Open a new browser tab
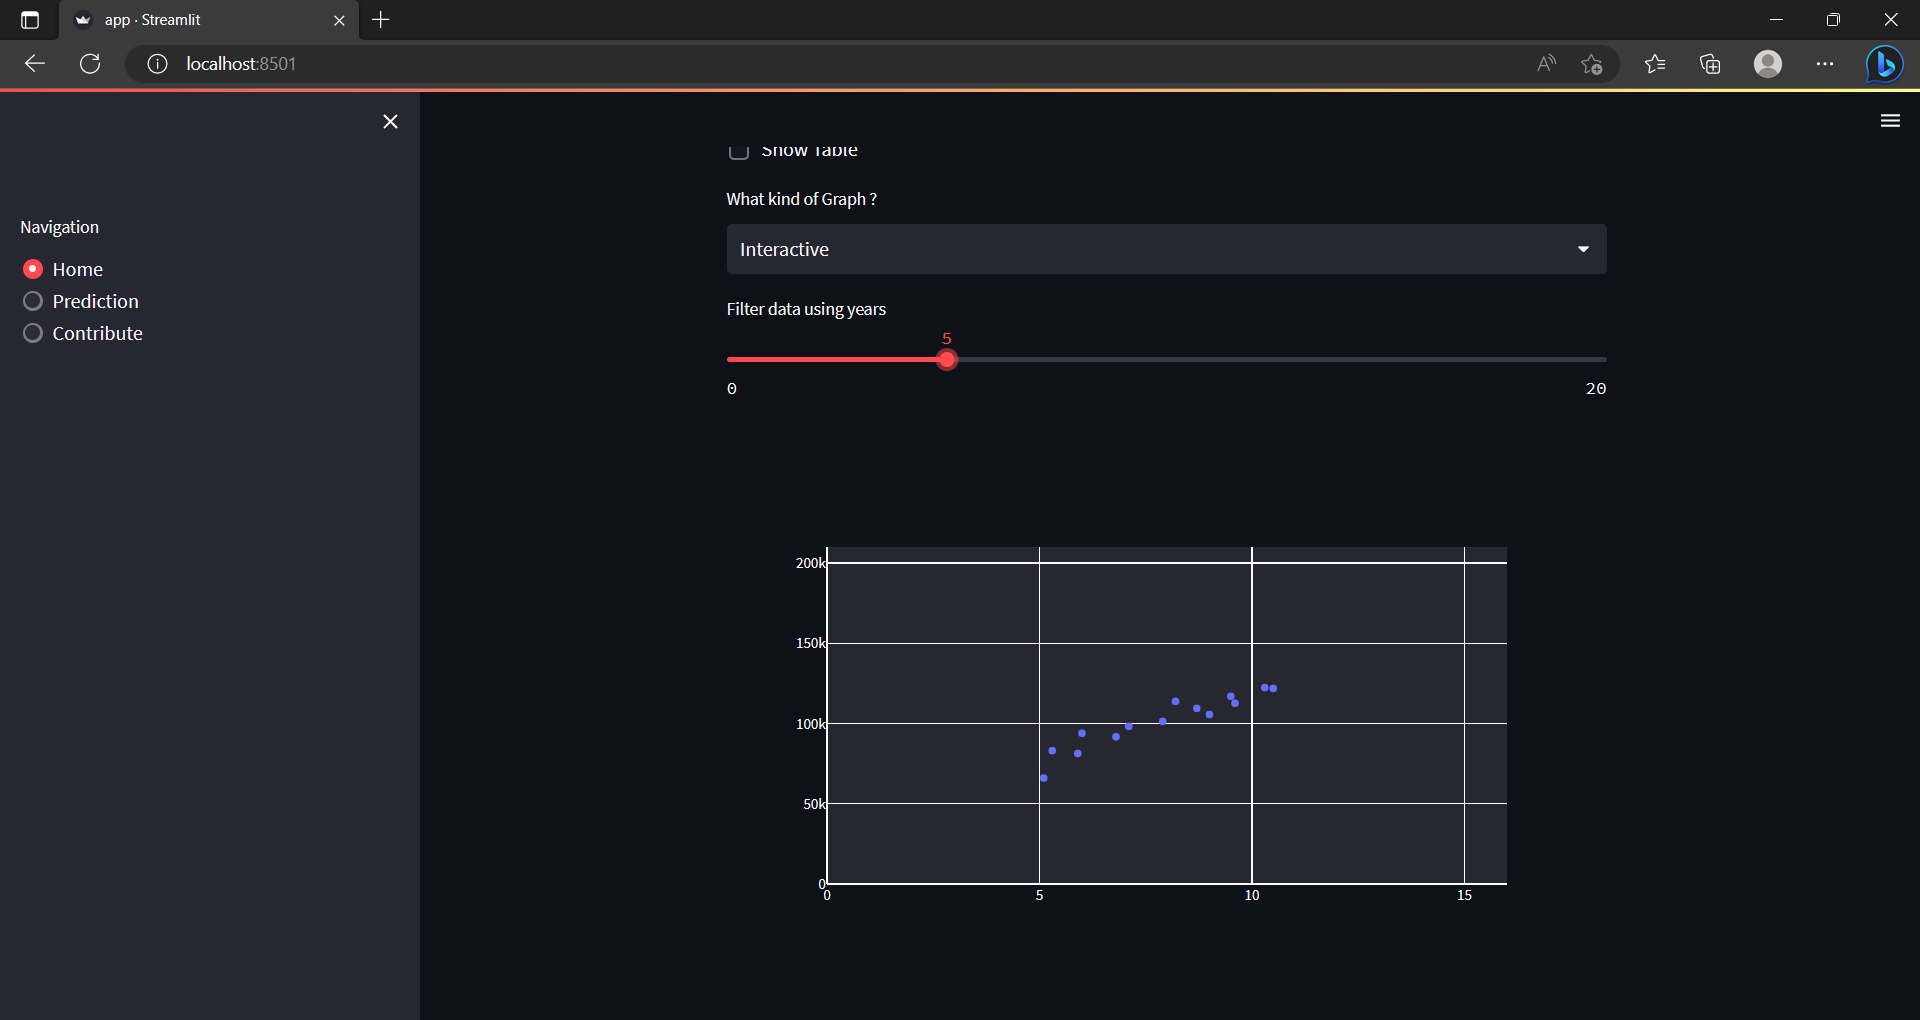 [x=380, y=19]
